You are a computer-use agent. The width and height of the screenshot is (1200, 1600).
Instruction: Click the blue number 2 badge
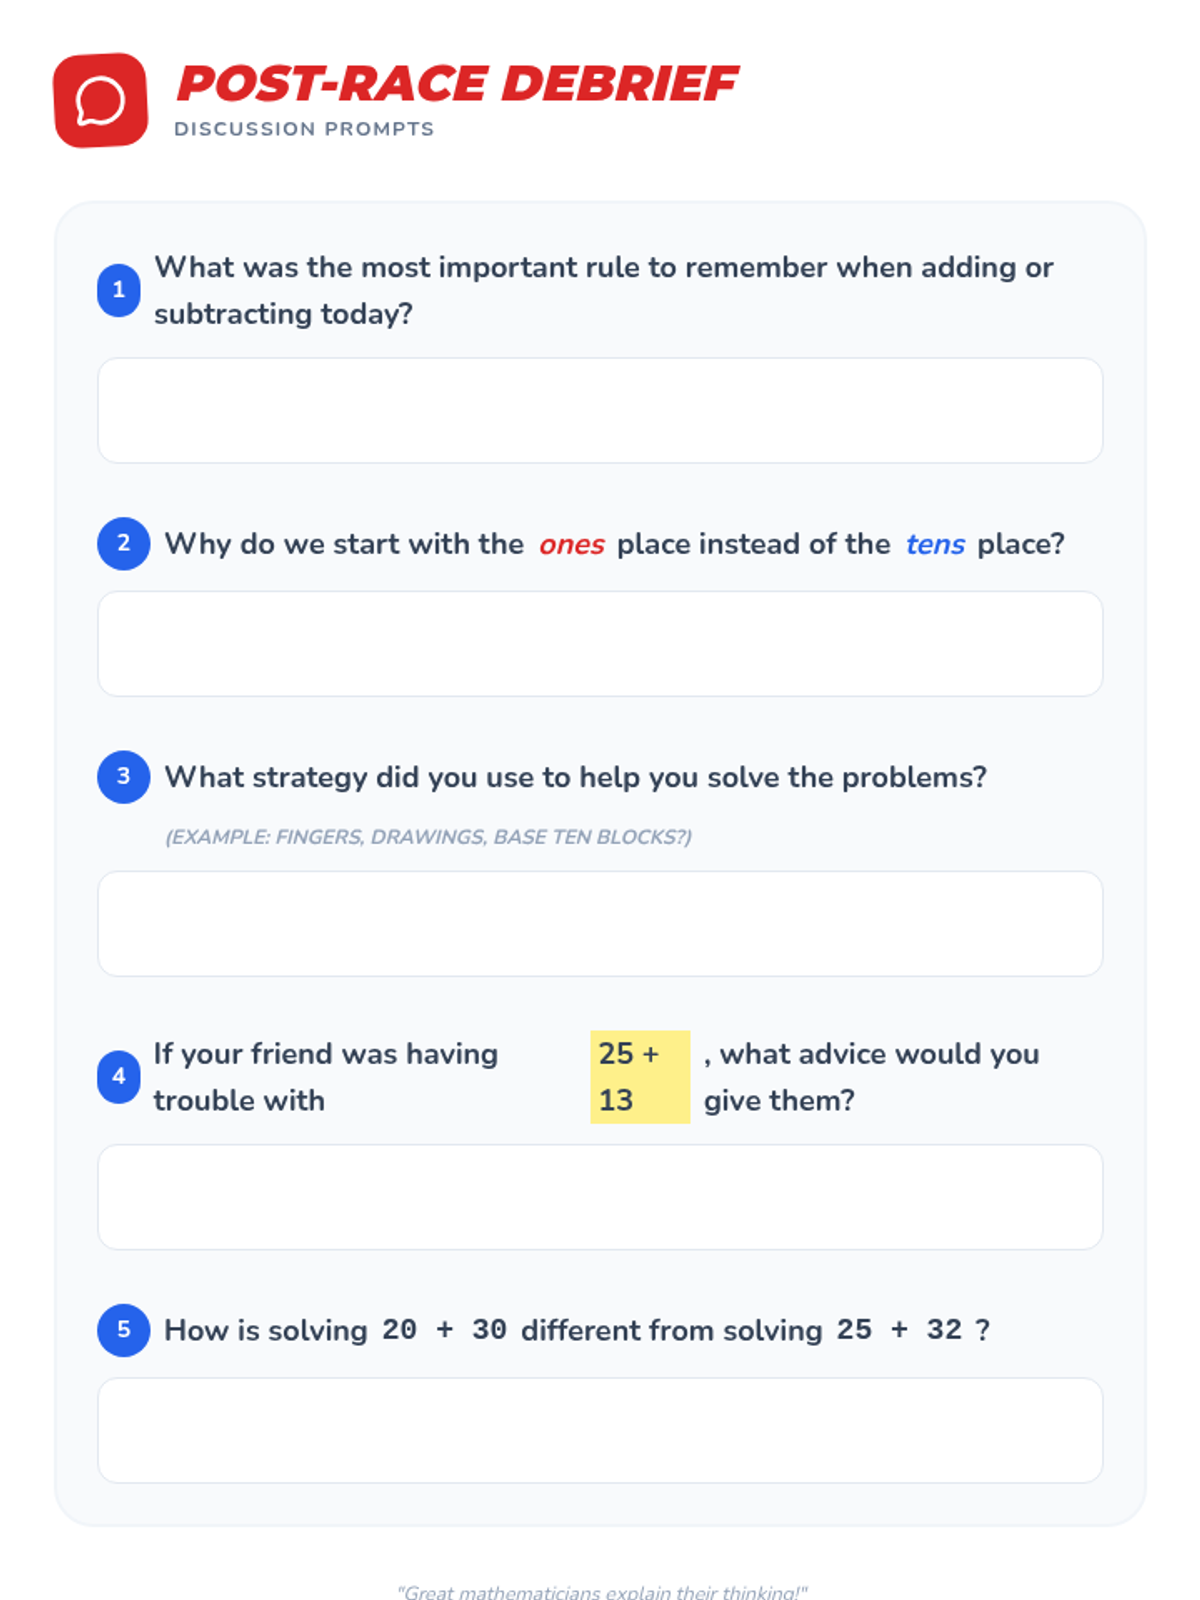click(x=123, y=543)
